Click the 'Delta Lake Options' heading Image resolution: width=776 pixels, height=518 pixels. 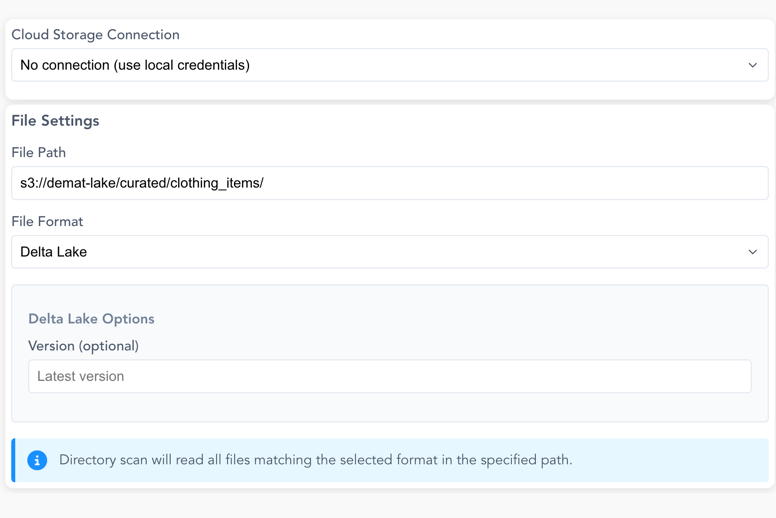(92, 319)
